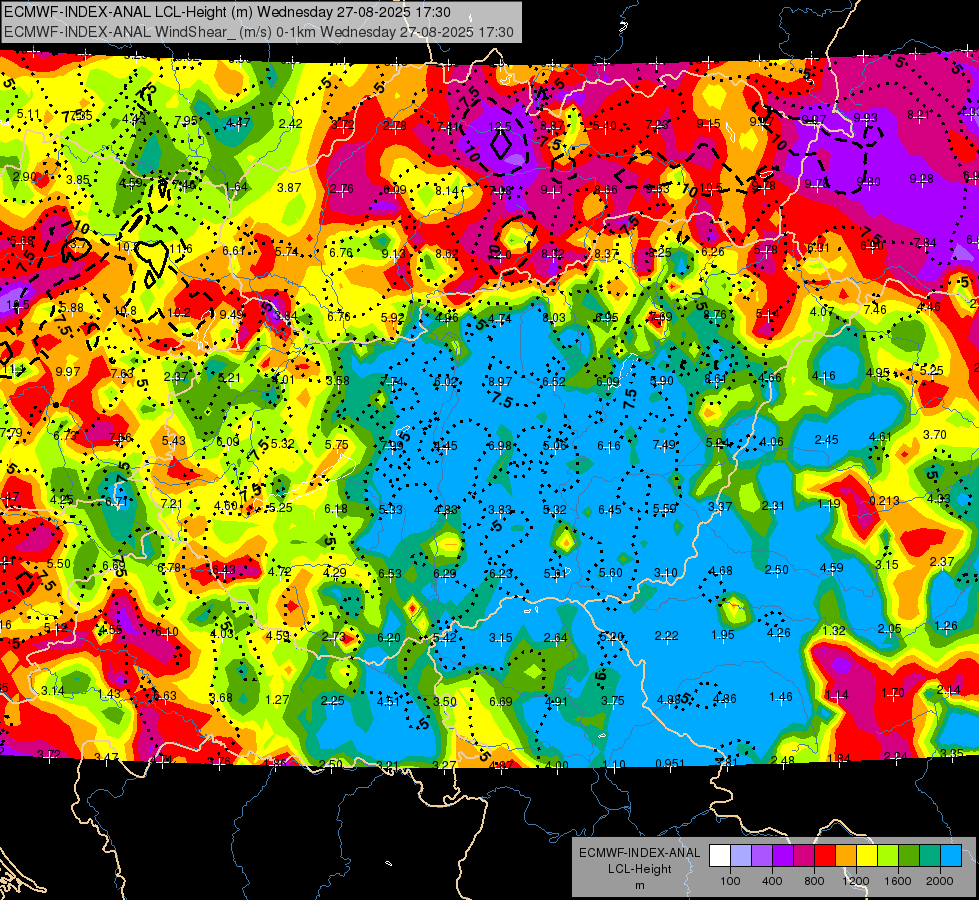Viewport: 979px width, 900px height.
Task: Click the map value 11.6
Action: tap(181, 249)
